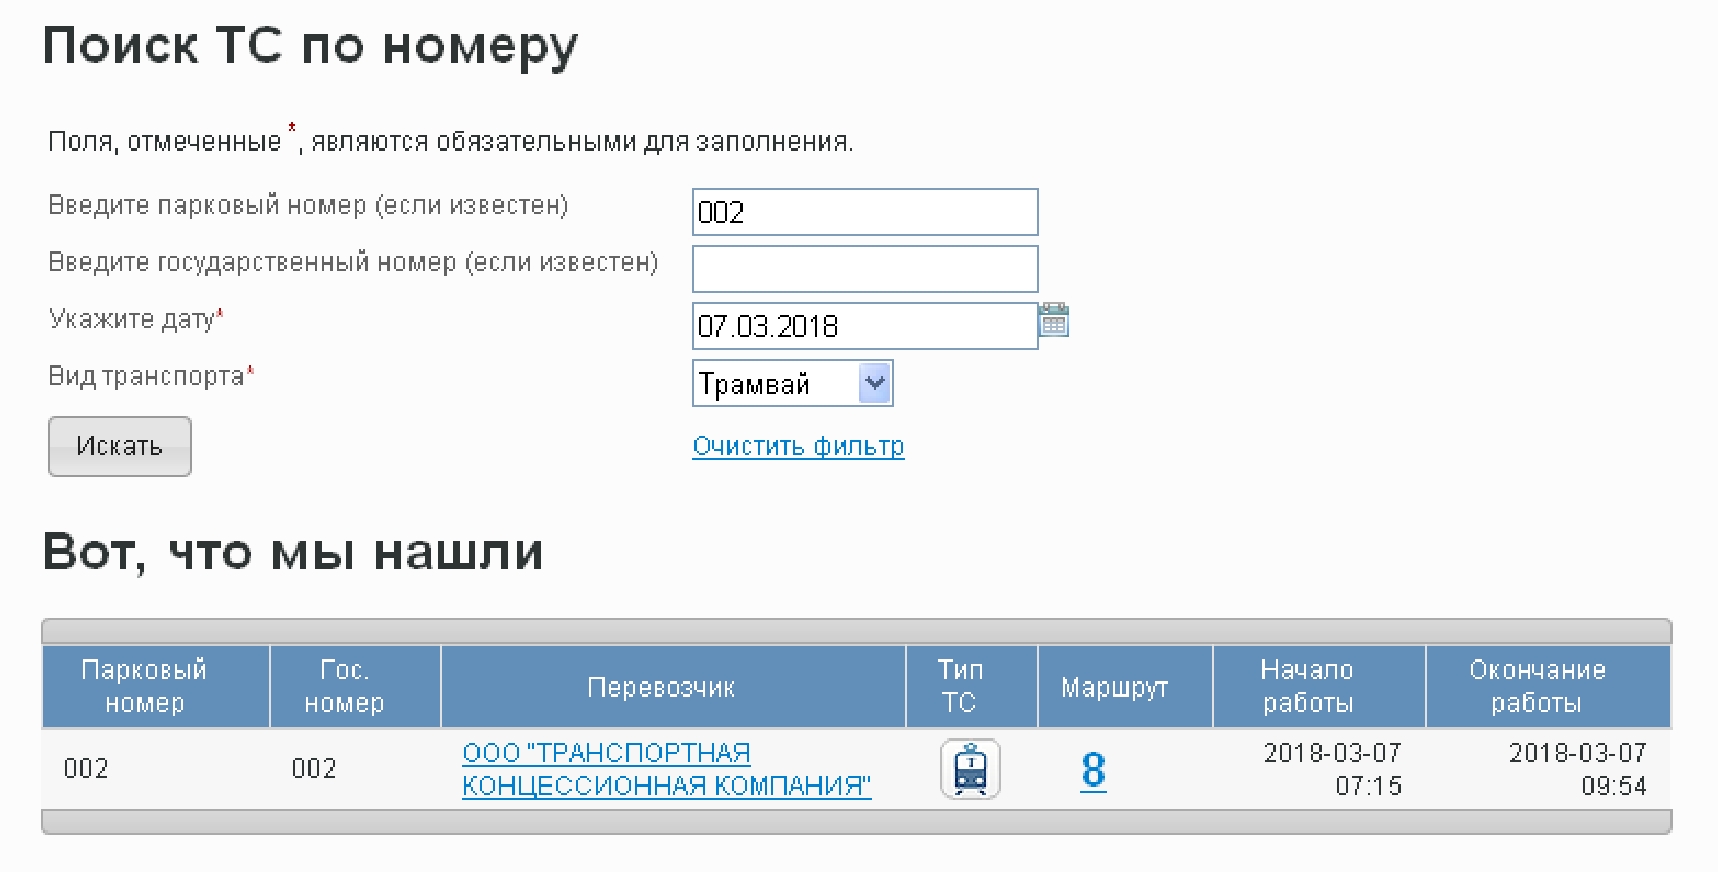Click the Тип ТС column header
This screenshot has height=872, width=1718.
tap(960, 686)
